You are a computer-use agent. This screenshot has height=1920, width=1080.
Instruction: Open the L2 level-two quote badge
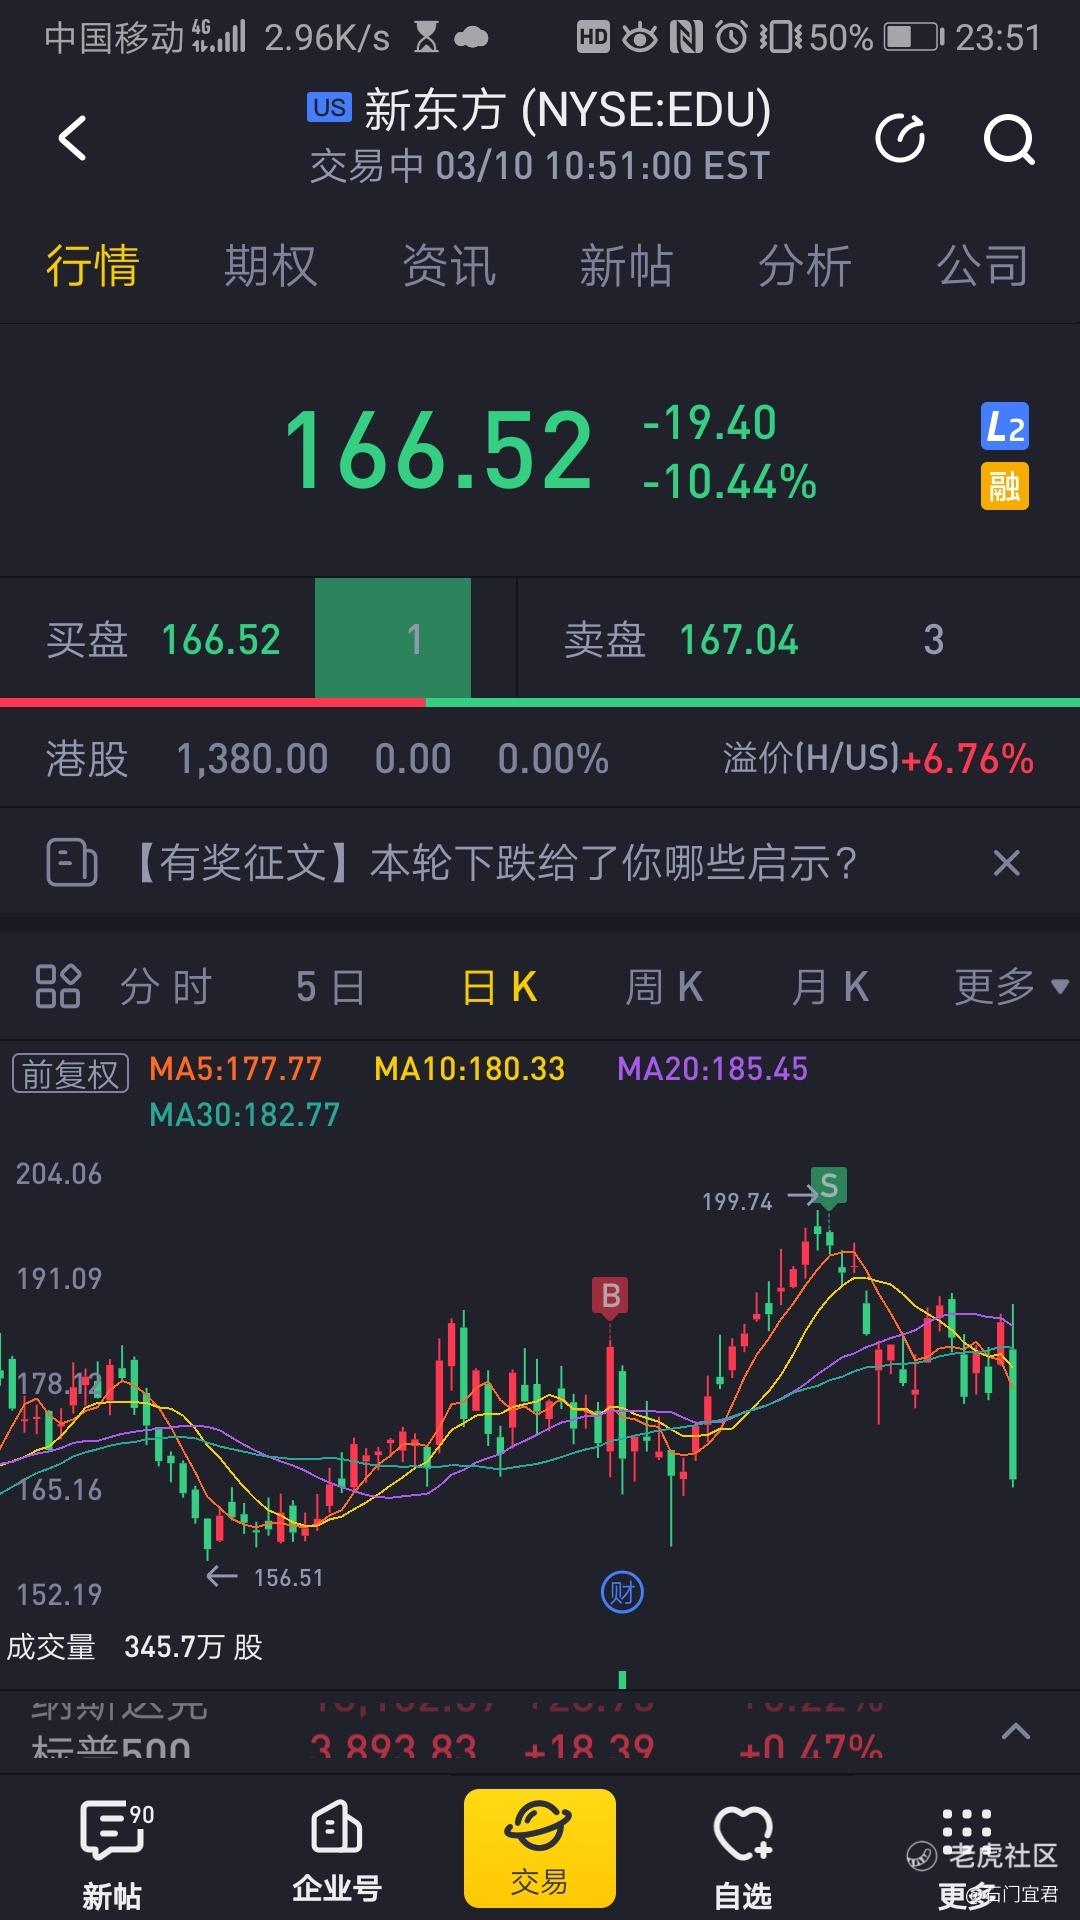[1004, 427]
